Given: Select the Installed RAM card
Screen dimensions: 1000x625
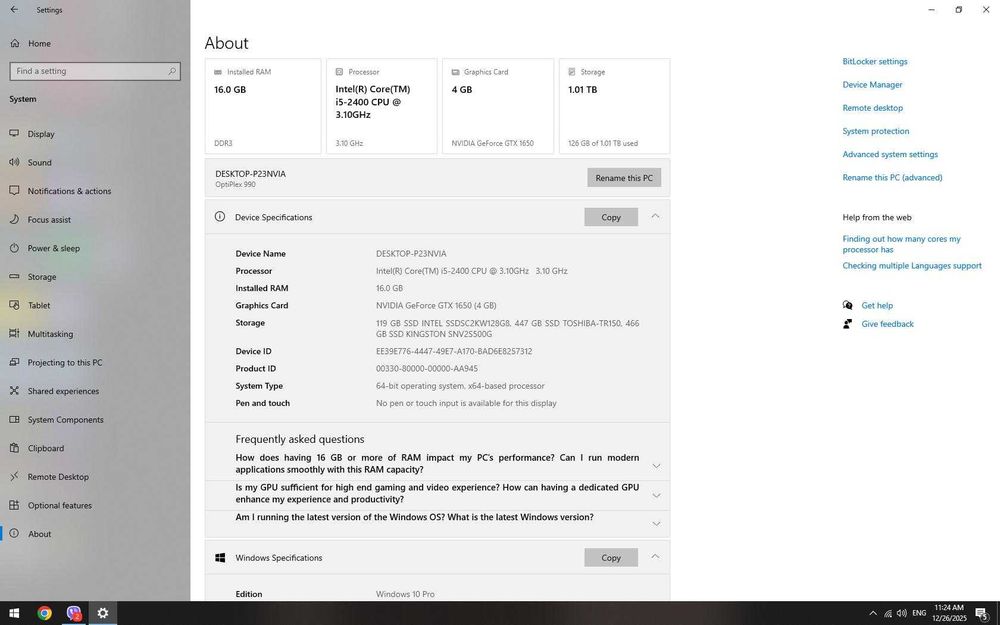Looking at the screenshot, I should coord(263,107).
